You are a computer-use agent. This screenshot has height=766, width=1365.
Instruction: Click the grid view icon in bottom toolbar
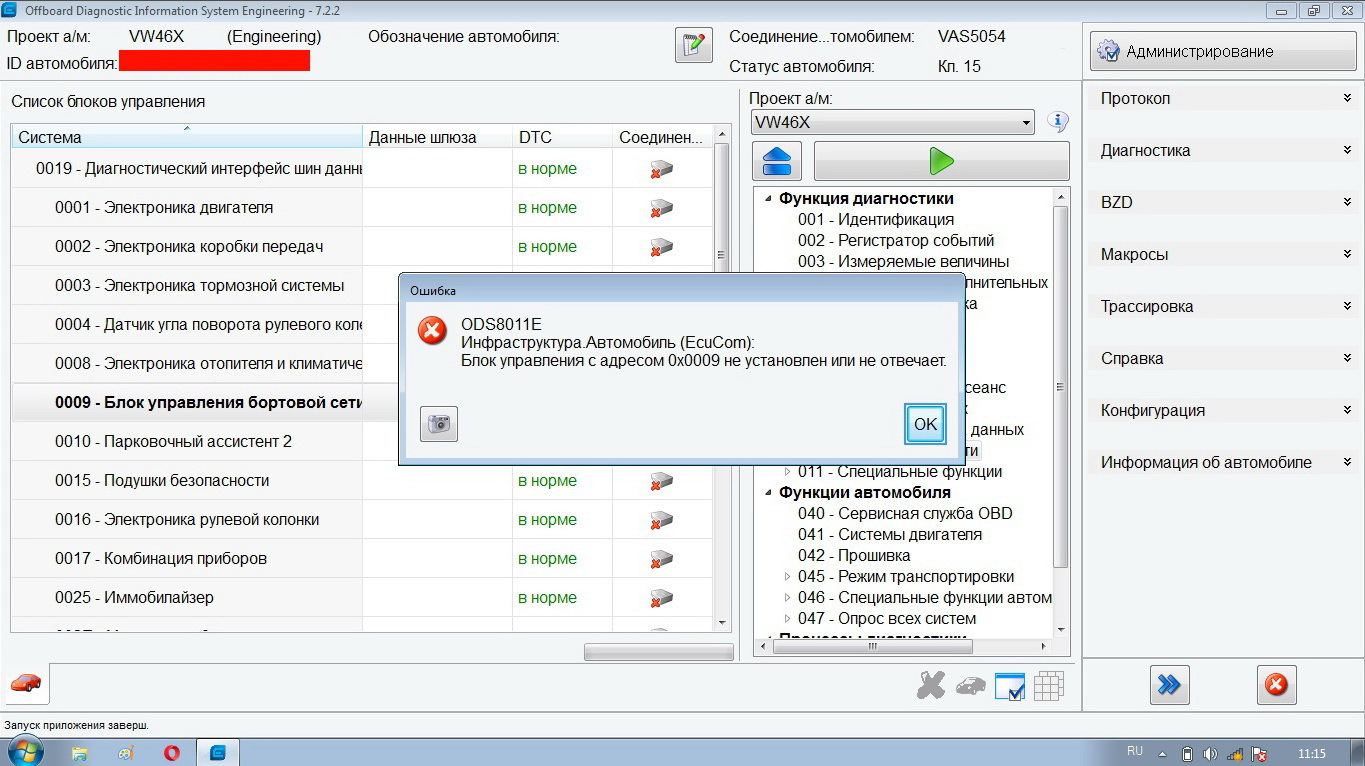click(x=1048, y=686)
